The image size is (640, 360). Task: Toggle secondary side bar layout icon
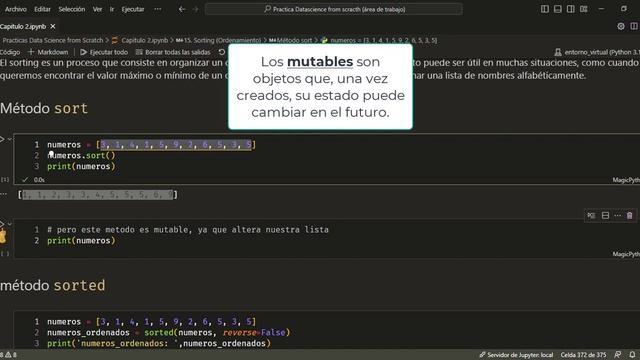(571, 9)
